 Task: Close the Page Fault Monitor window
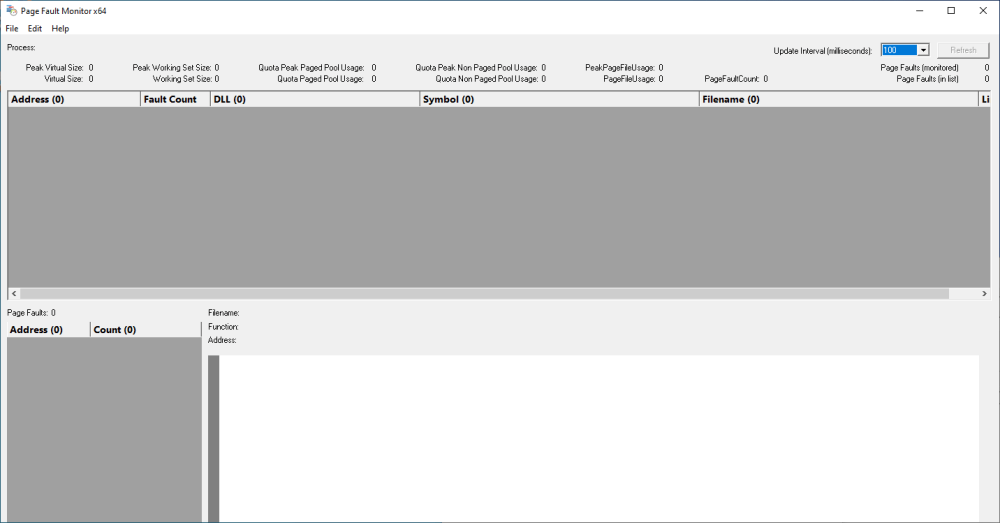click(983, 11)
